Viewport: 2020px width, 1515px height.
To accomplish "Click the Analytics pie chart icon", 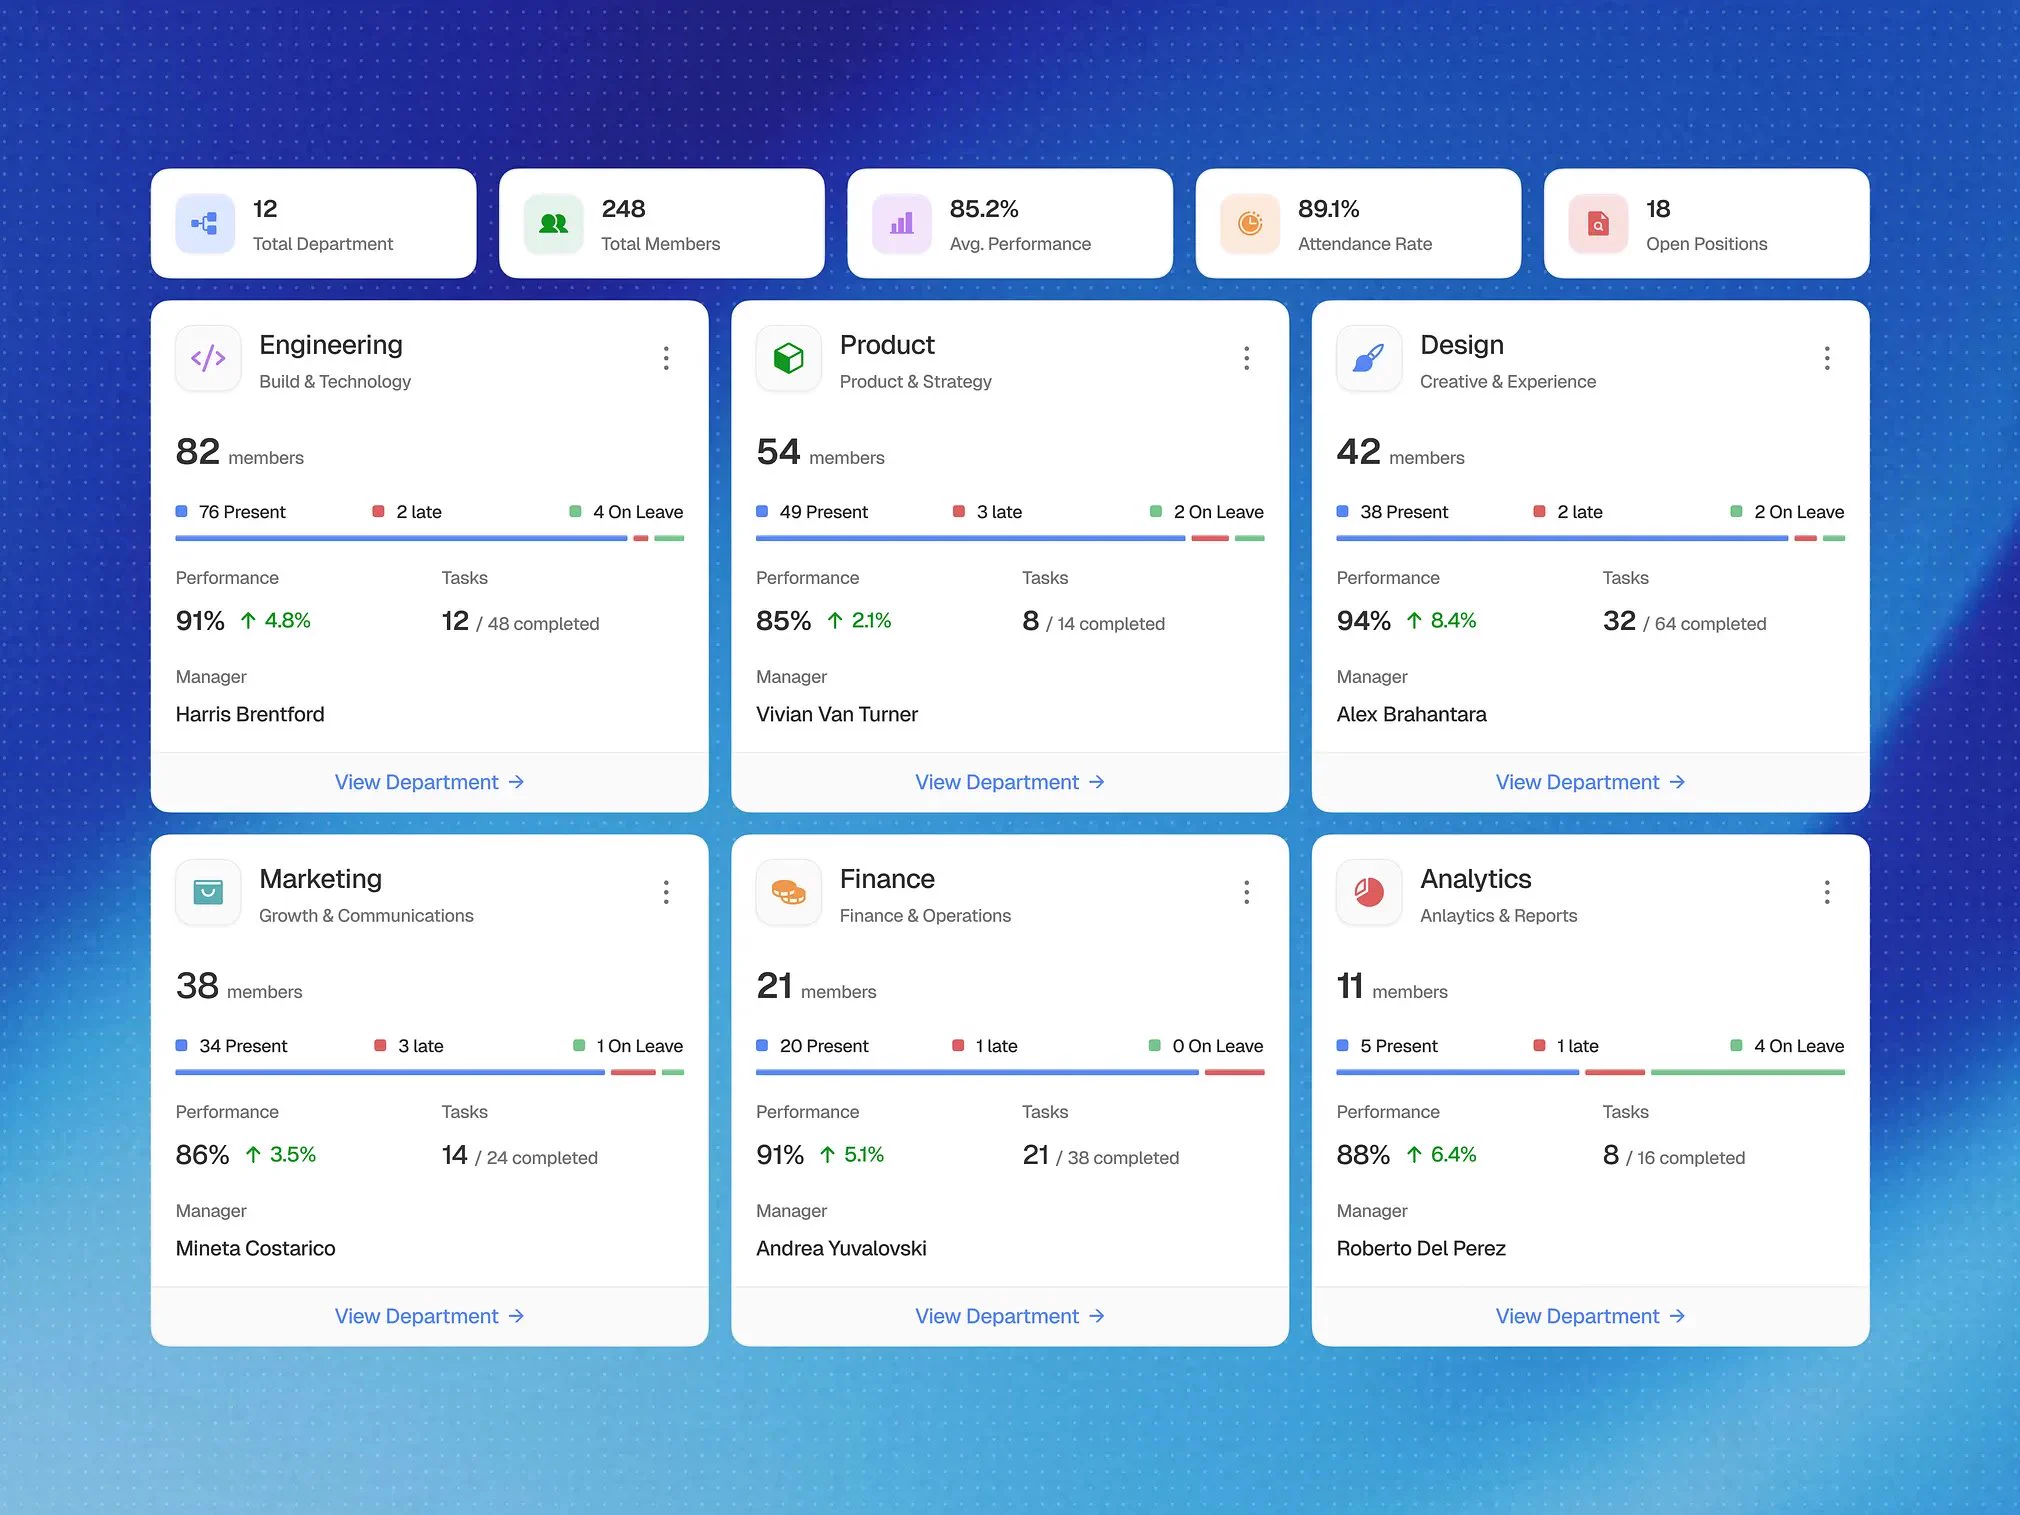I will pos(1369,892).
